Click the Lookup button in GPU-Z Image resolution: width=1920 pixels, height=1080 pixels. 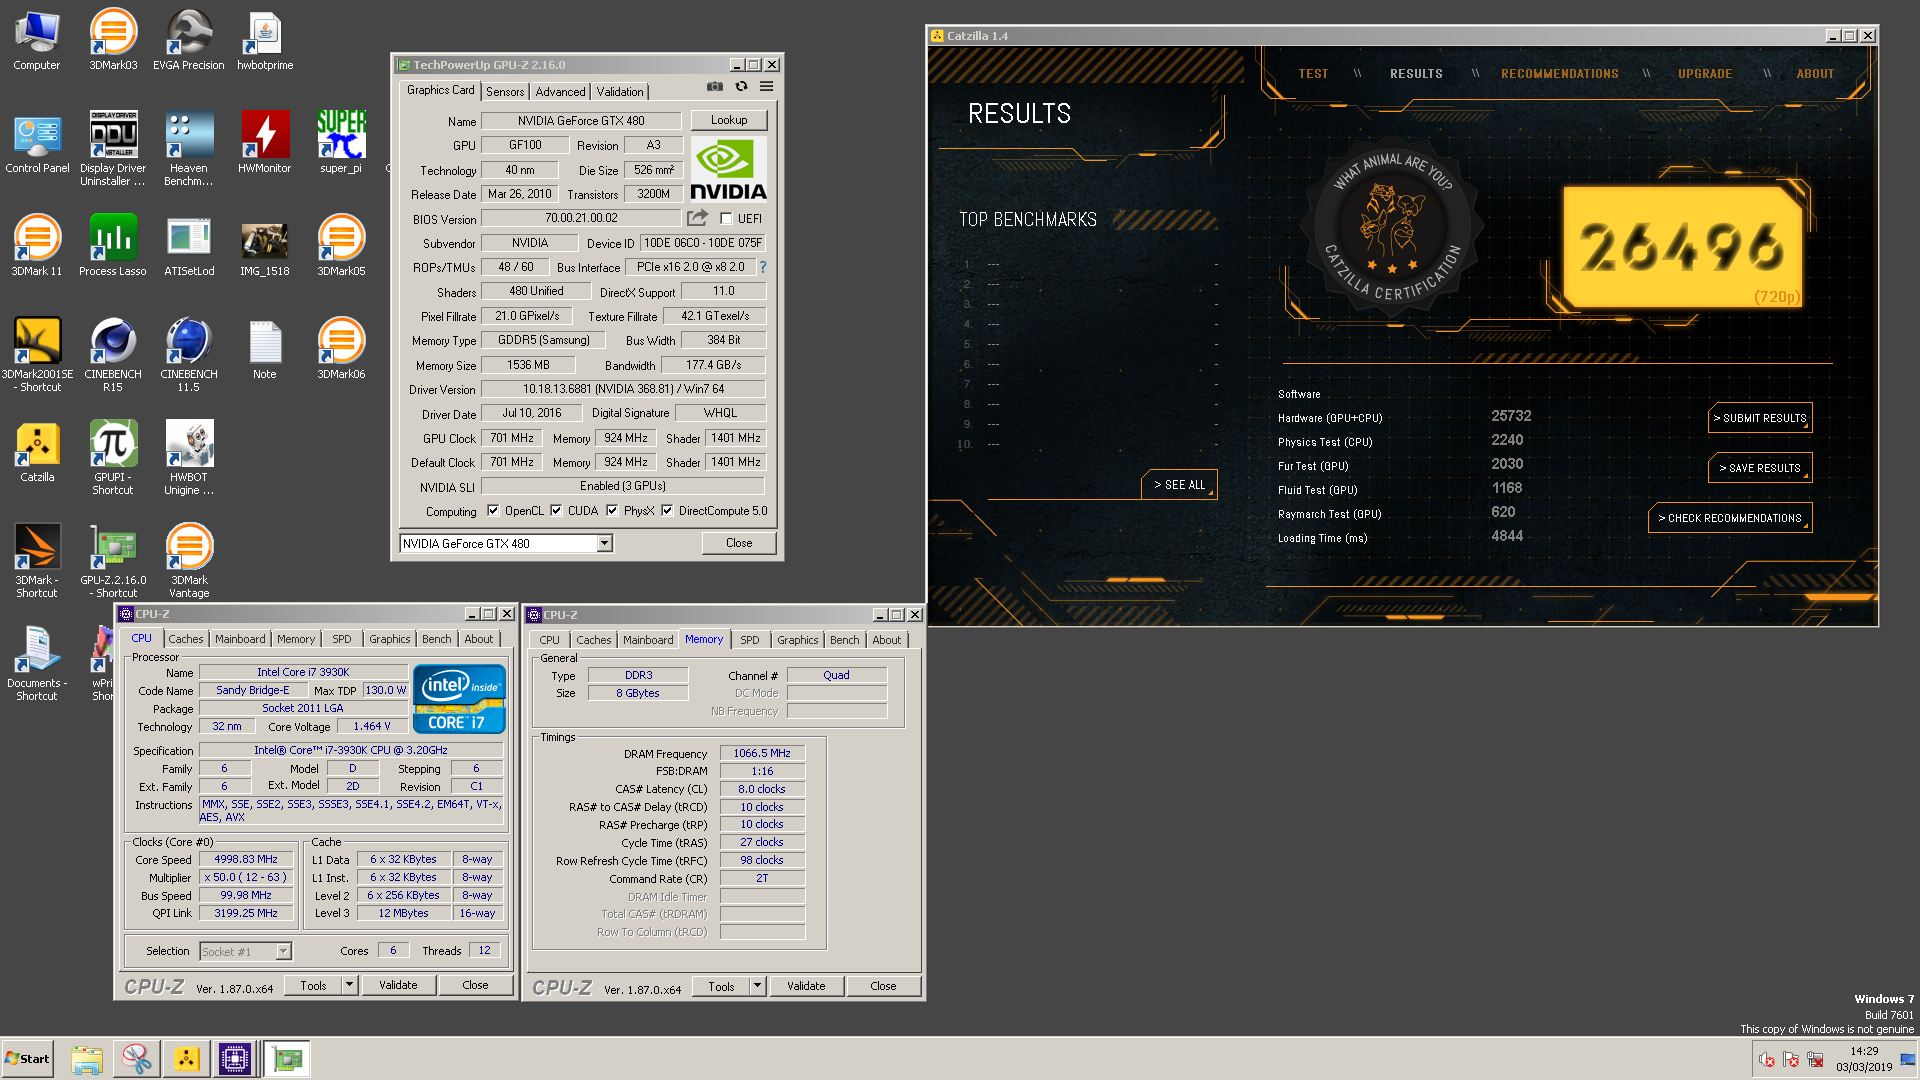pyautogui.click(x=729, y=120)
